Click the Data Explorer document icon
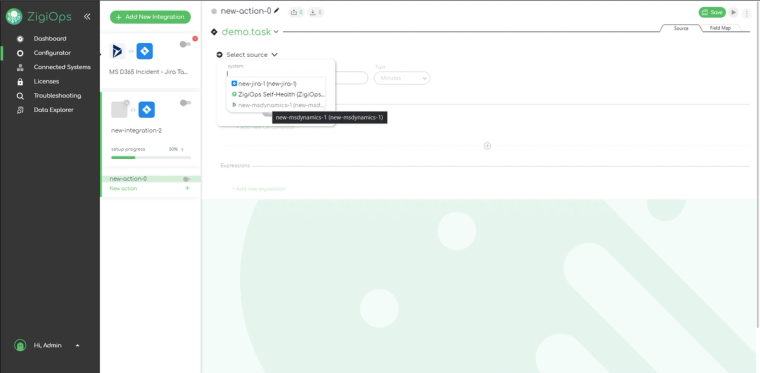760x373 pixels. (x=20, y=110)
